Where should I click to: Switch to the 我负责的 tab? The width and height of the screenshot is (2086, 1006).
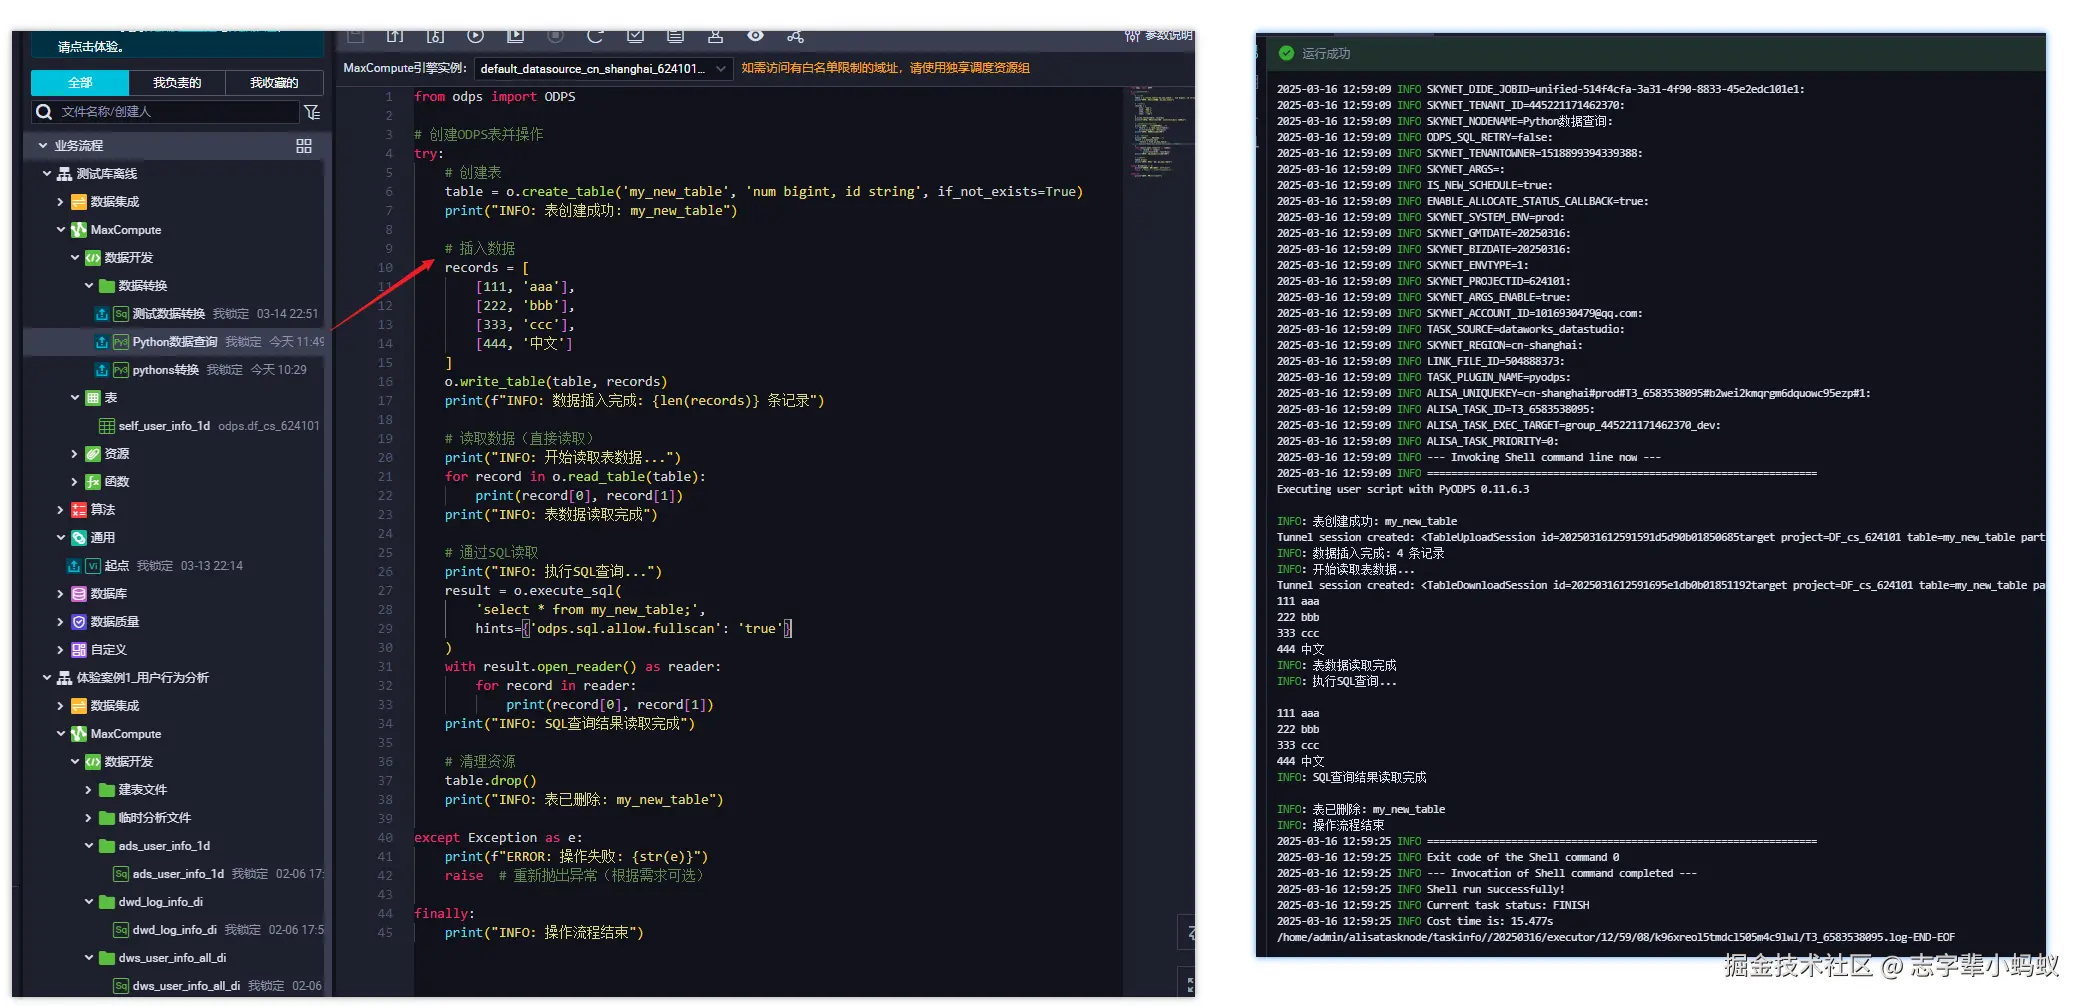click(x=176, y=83)
